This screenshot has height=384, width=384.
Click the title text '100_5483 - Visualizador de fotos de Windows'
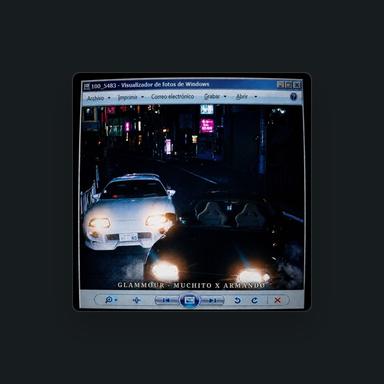[x=150, y=85]
